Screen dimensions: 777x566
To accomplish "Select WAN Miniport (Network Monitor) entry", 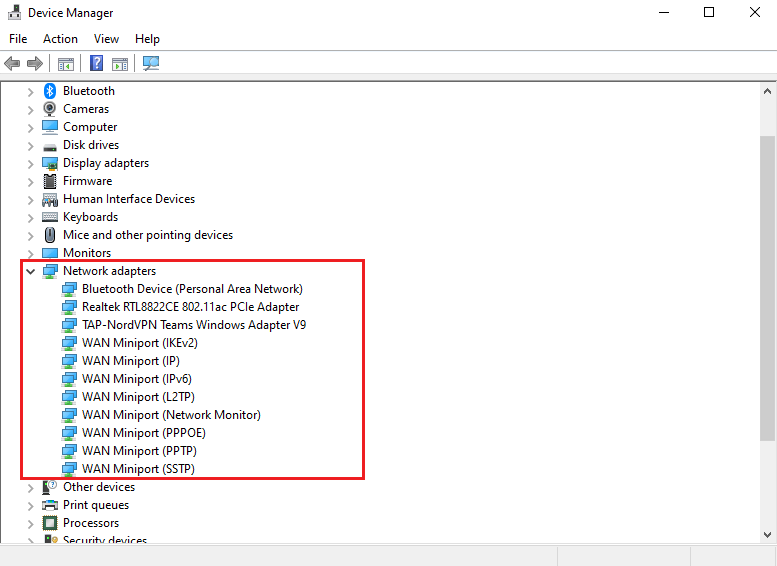I will pyautogui.click(x=171, y=415).
